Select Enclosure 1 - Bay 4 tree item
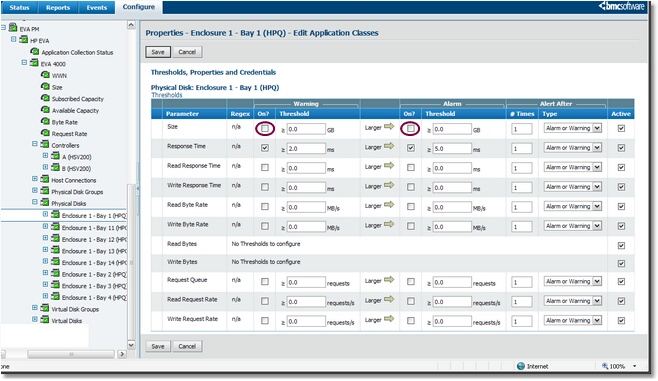Viewport: 658px width, 381px height. tap(94, 297)
